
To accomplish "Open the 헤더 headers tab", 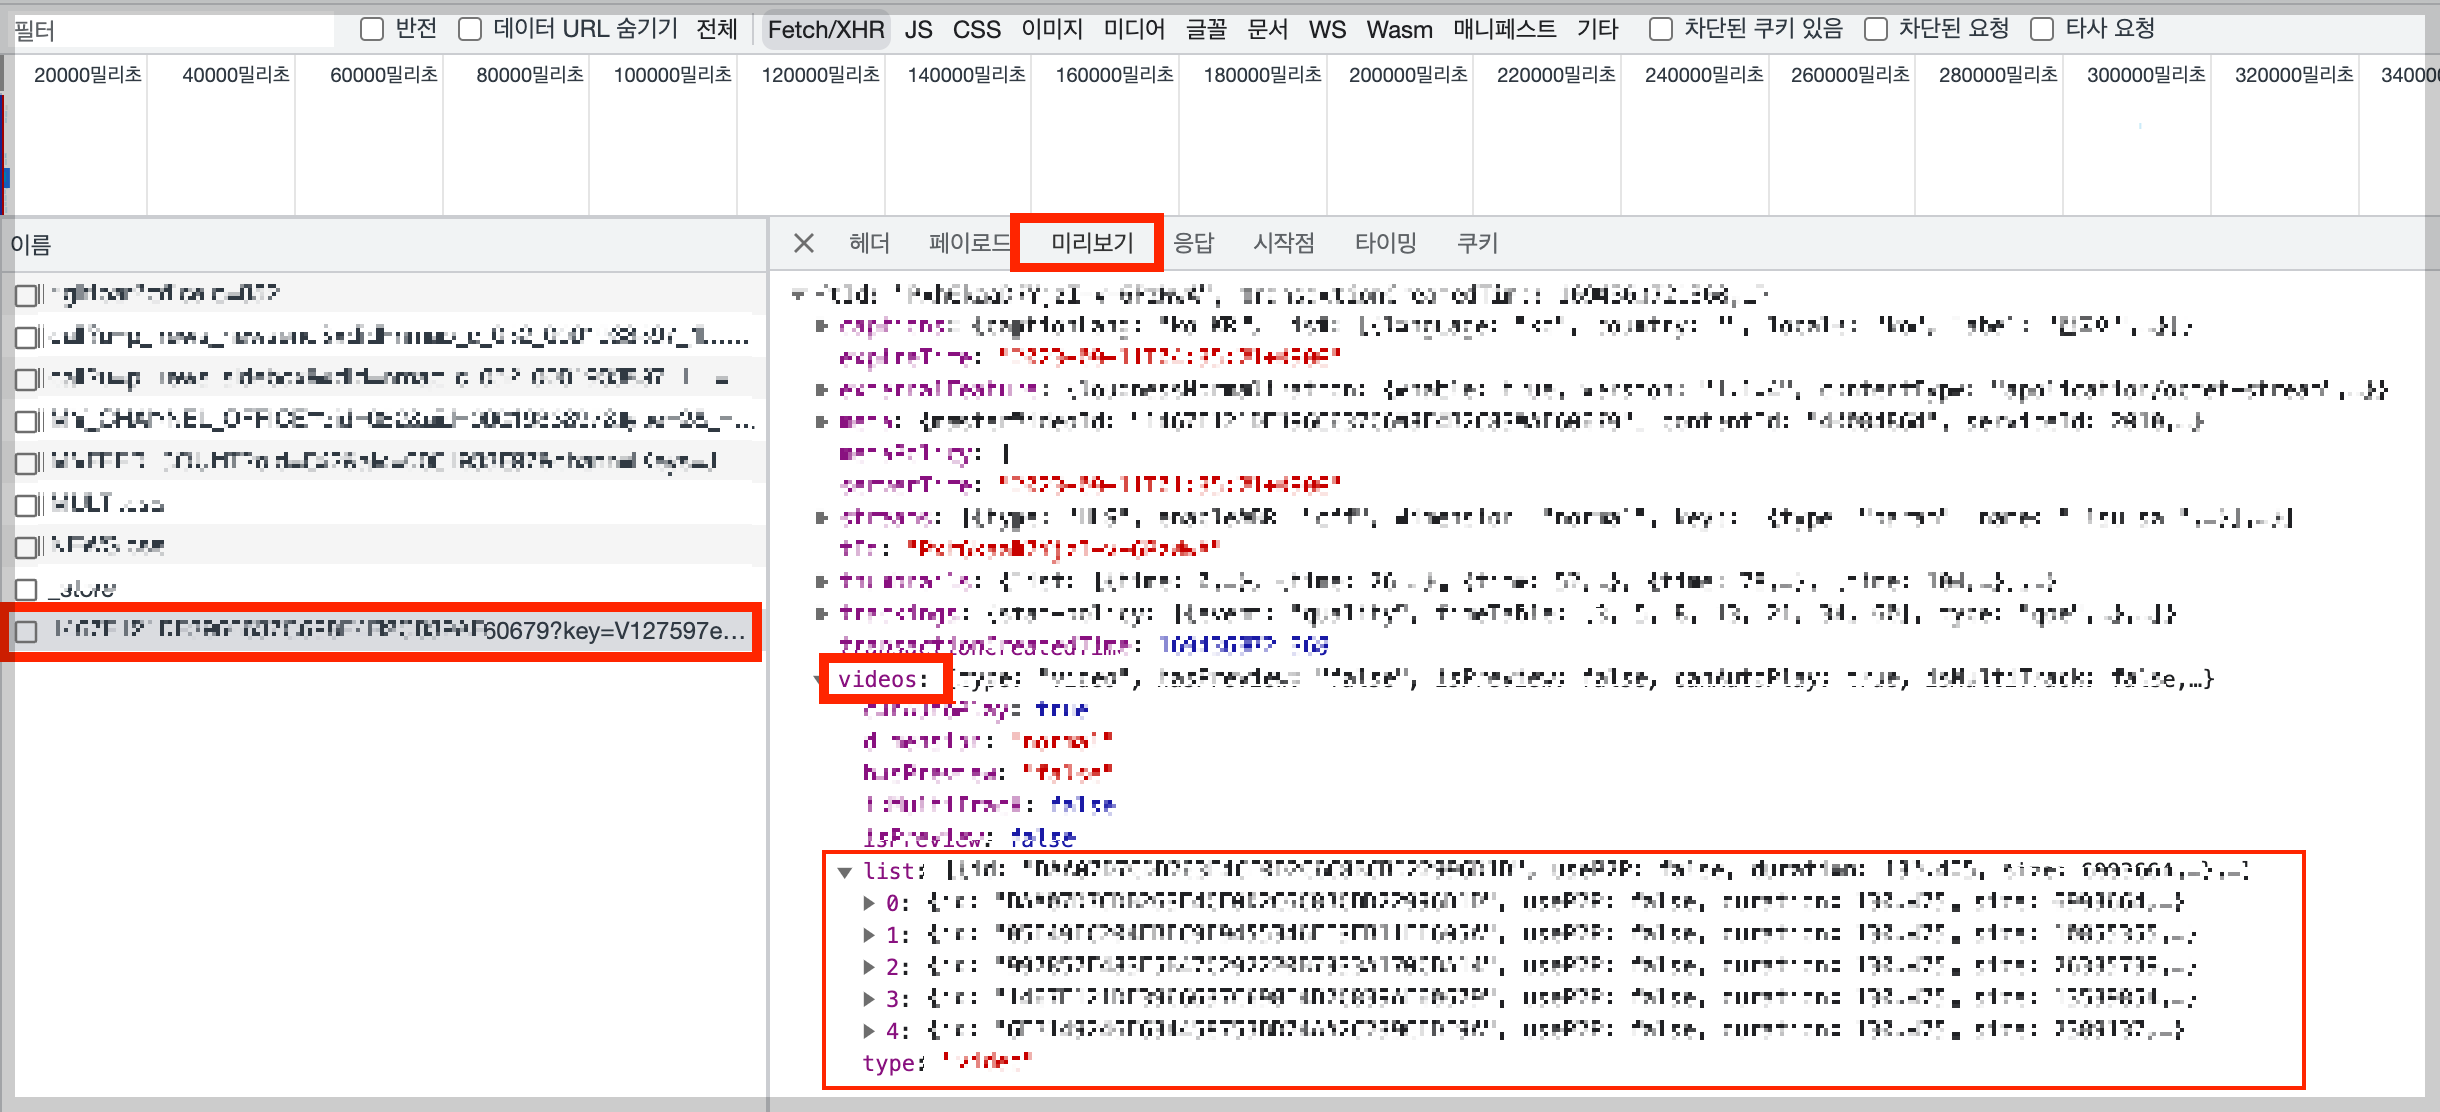I will (x=868, y=243).
